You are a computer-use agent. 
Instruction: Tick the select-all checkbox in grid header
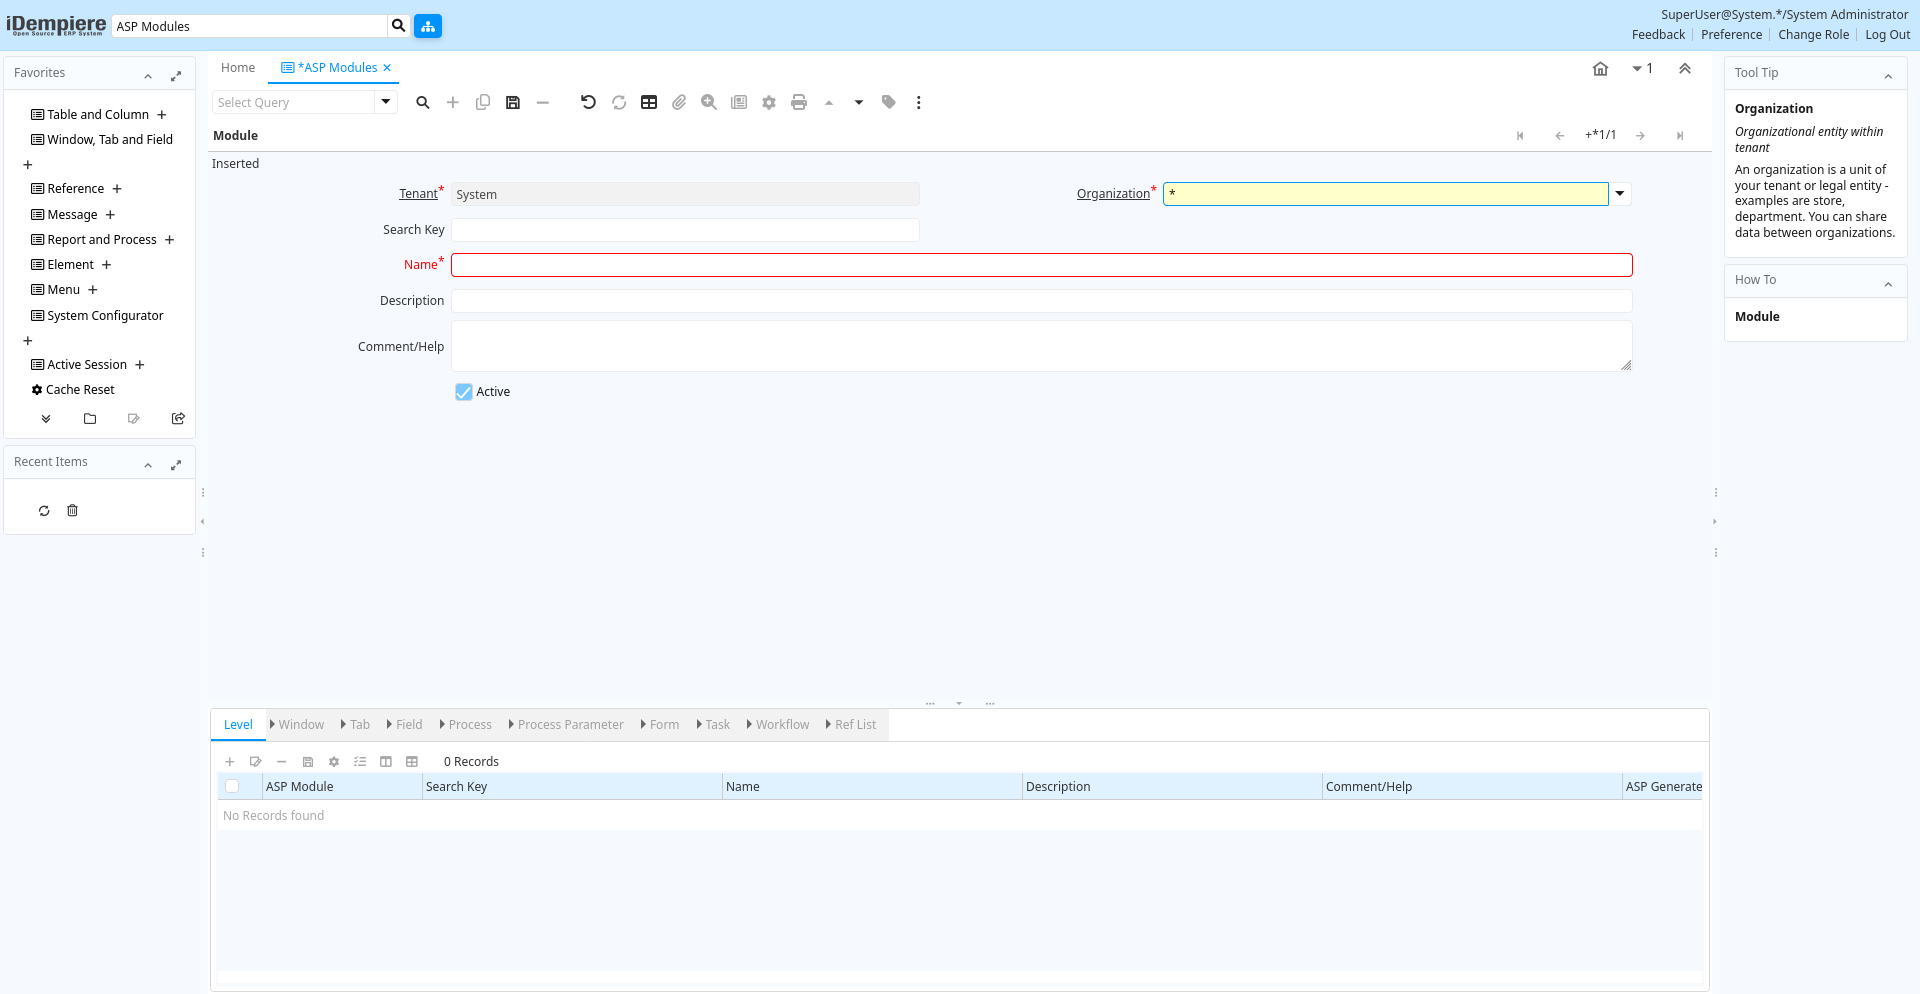click(x=232, y=787)
